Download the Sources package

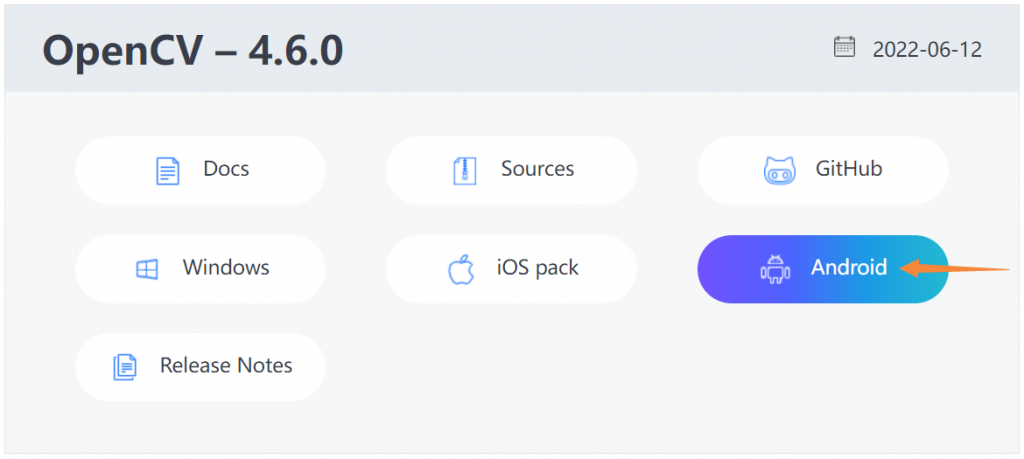[x=511, y=170]
